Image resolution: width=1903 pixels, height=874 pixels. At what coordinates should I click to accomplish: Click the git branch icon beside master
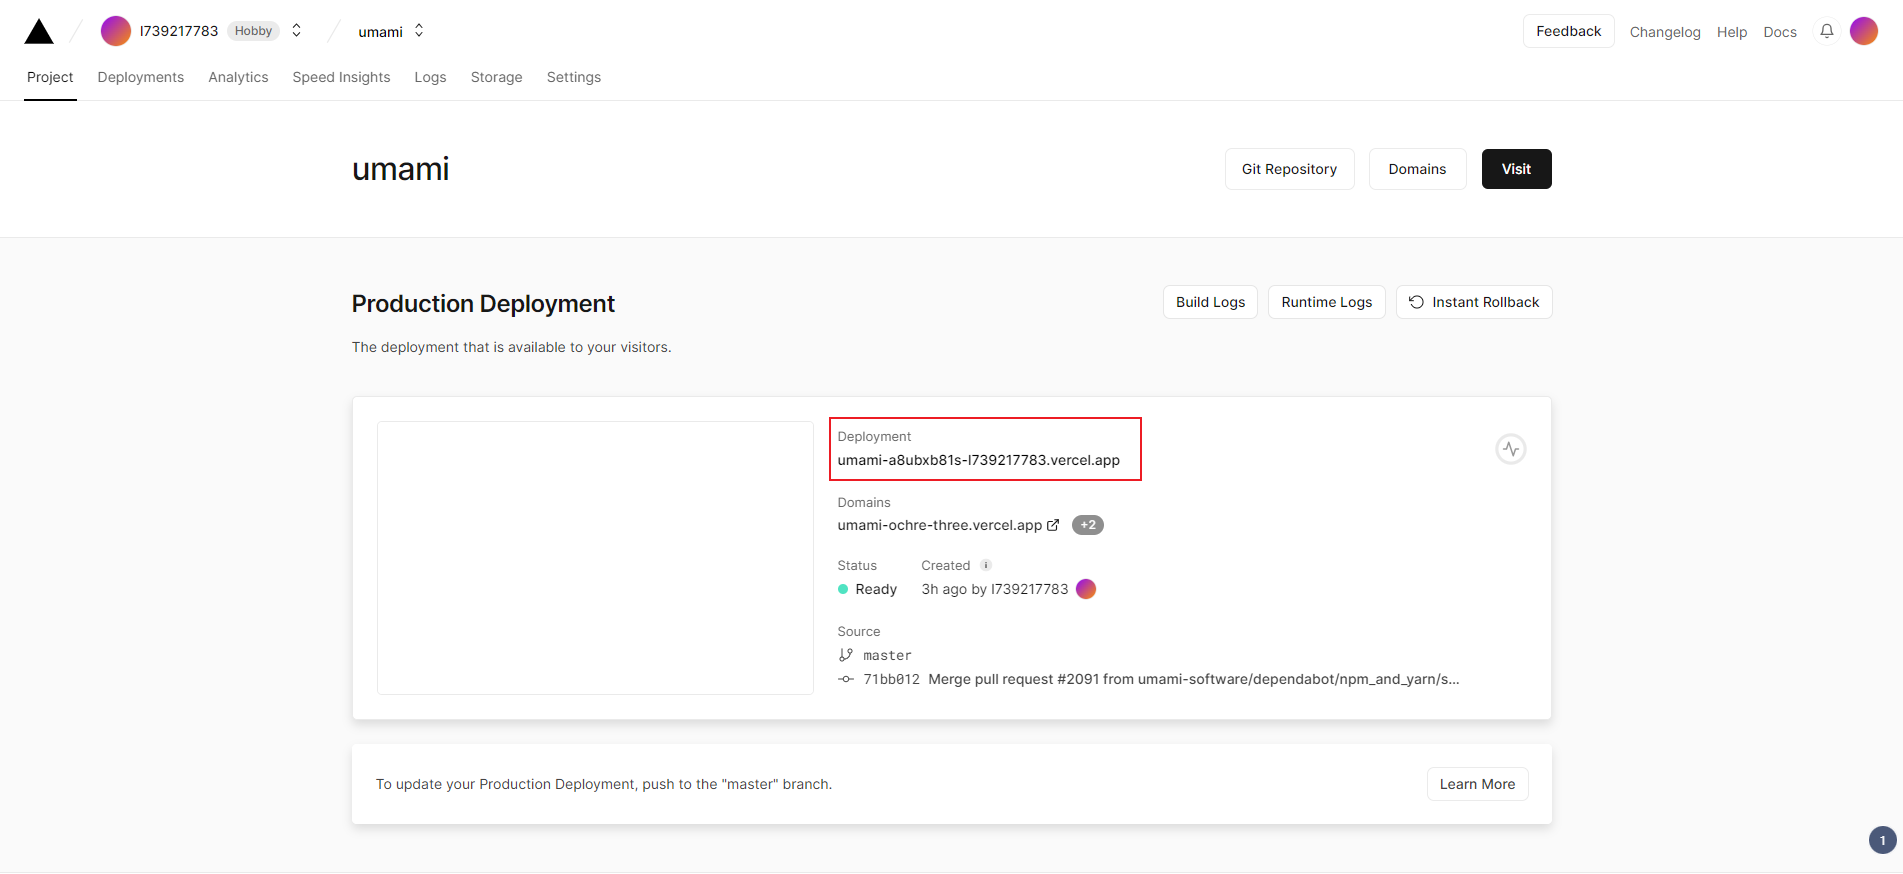846,655
